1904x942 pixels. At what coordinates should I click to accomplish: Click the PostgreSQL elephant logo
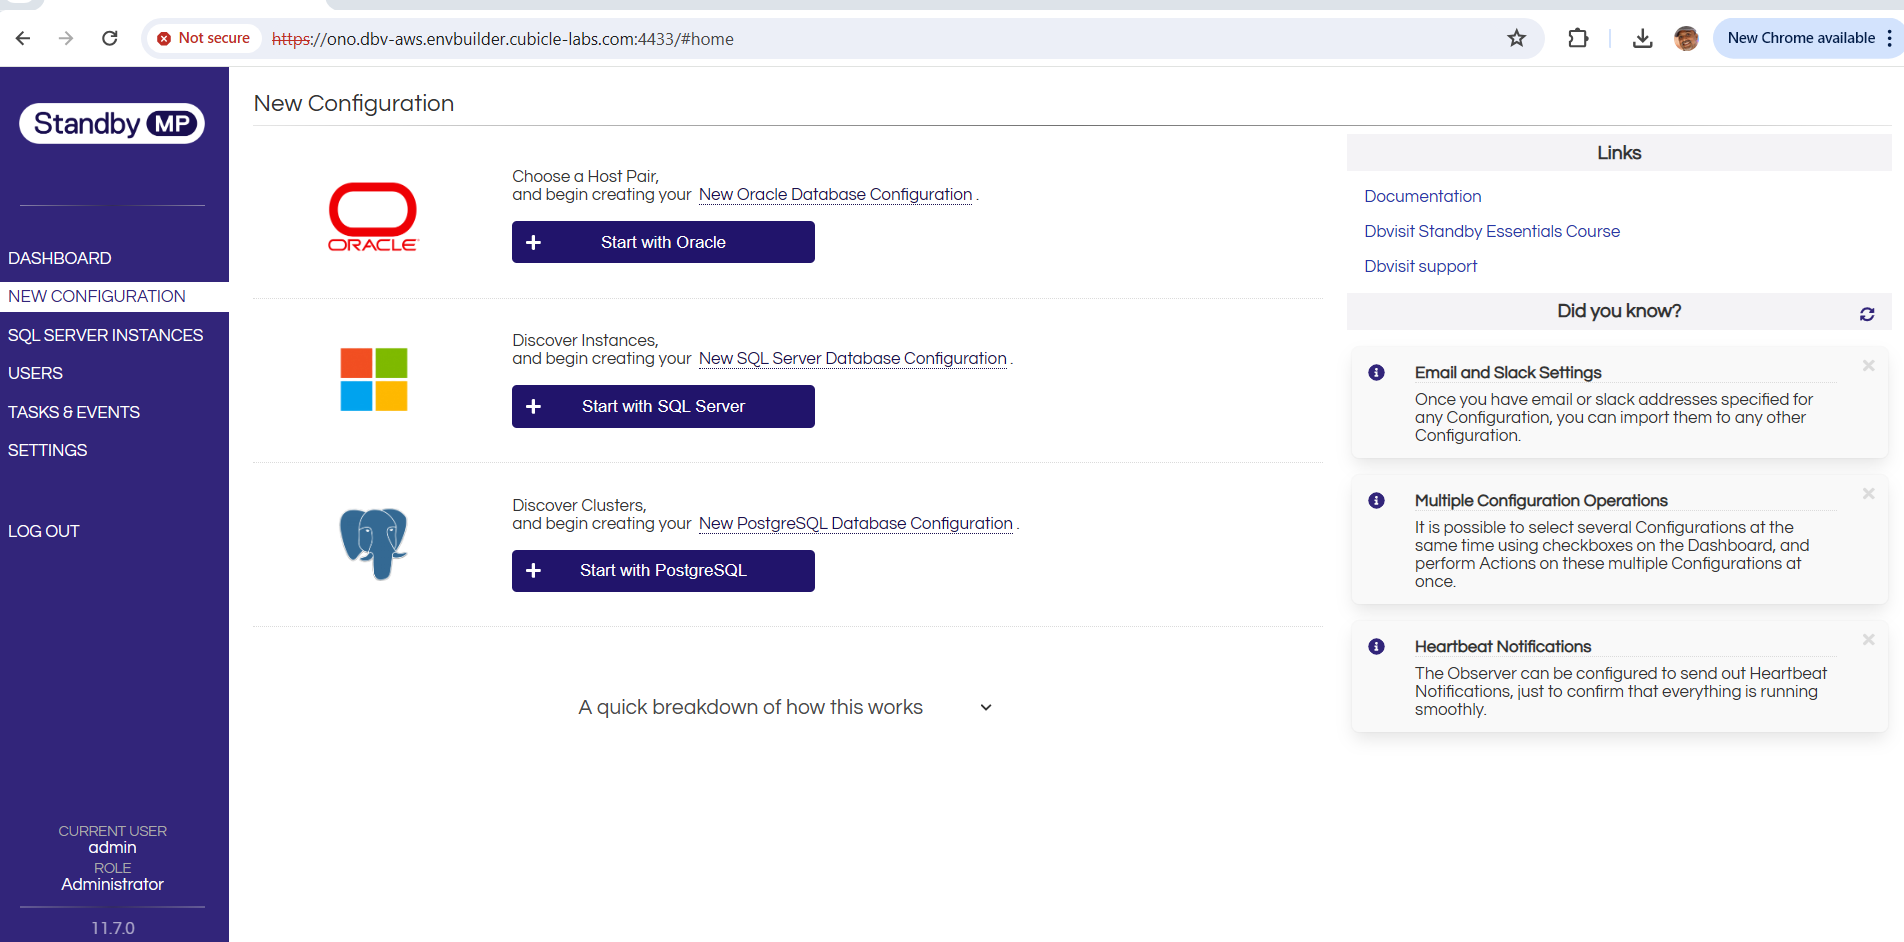[374, 544]
